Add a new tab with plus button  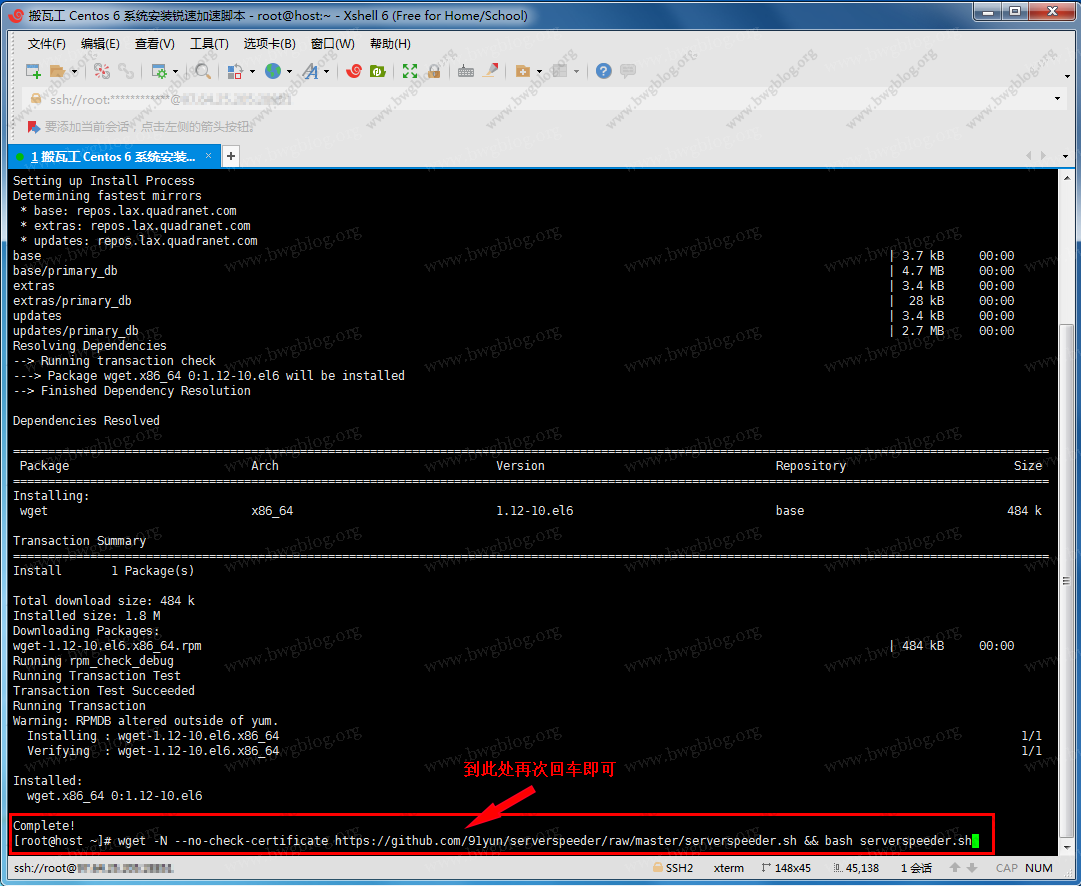231,157
